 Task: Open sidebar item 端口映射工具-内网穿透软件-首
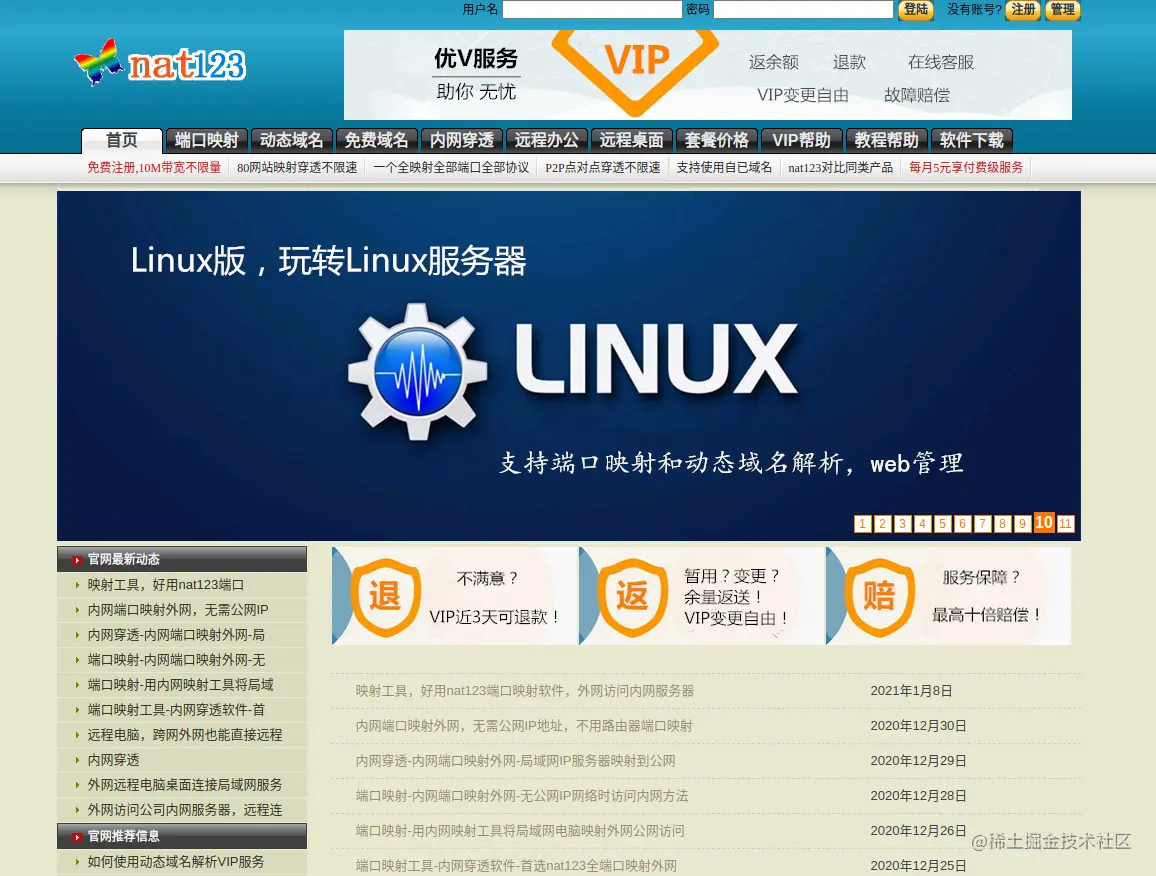[176, 710]
